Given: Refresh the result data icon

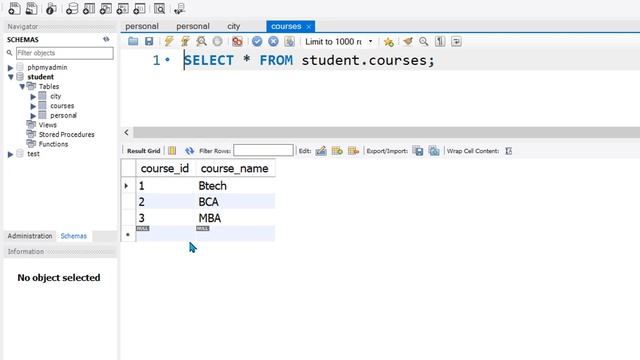Looking at the screenshot, I should click(x=189, y=151).
